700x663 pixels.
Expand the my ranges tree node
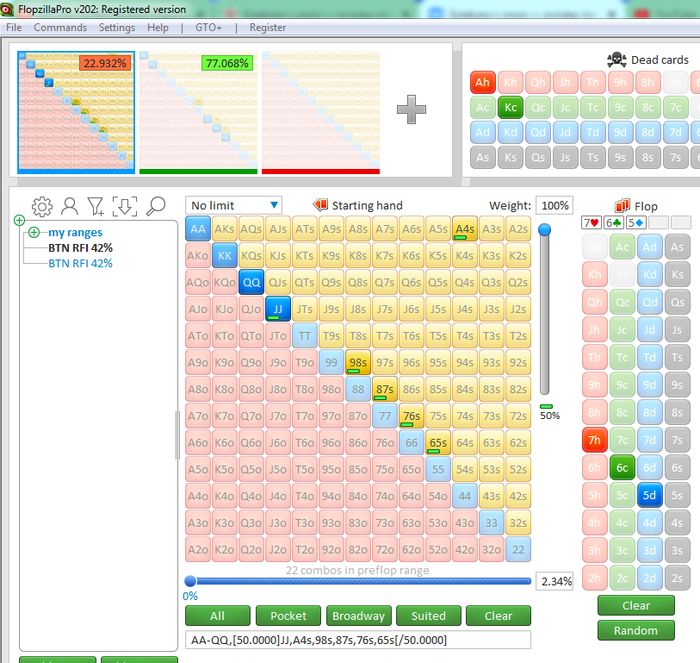pos(34,232)
